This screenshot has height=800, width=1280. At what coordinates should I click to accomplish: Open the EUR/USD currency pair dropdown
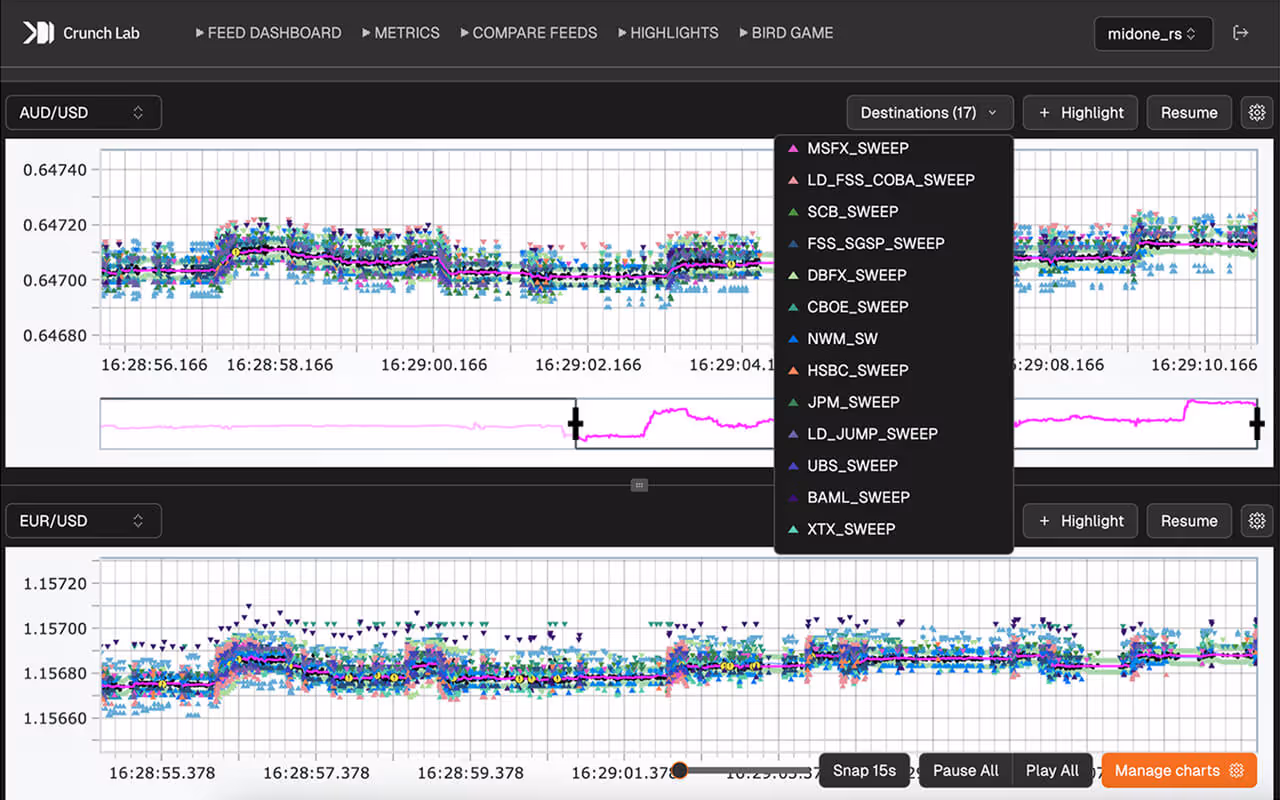(x=84, y=521)
